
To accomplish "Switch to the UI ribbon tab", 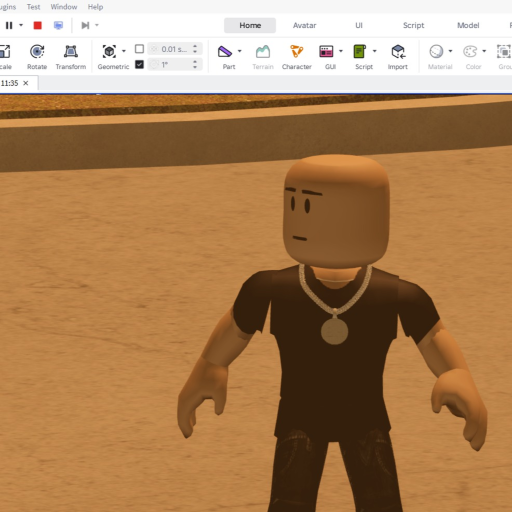I will coord(359,25).
